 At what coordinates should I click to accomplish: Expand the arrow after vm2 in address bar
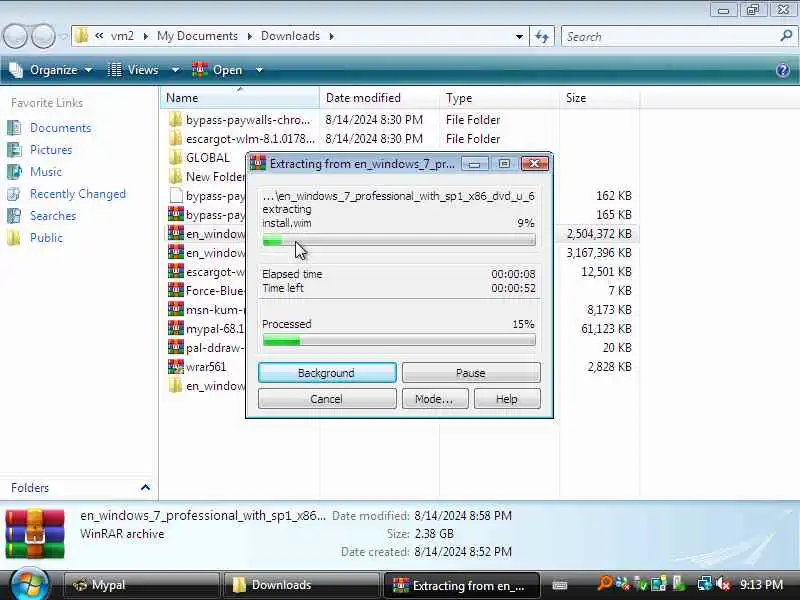[145, 36]
